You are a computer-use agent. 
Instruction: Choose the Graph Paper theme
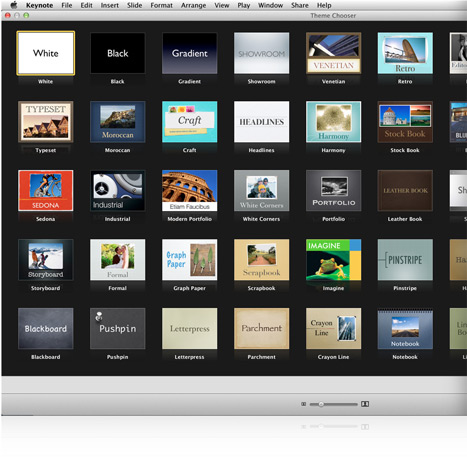[x=190, y=260]
